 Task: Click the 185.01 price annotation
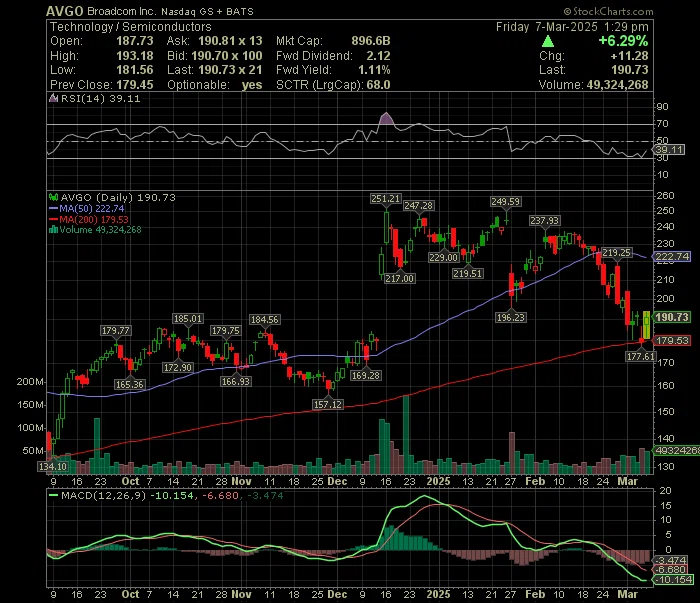tap(188, 319)
